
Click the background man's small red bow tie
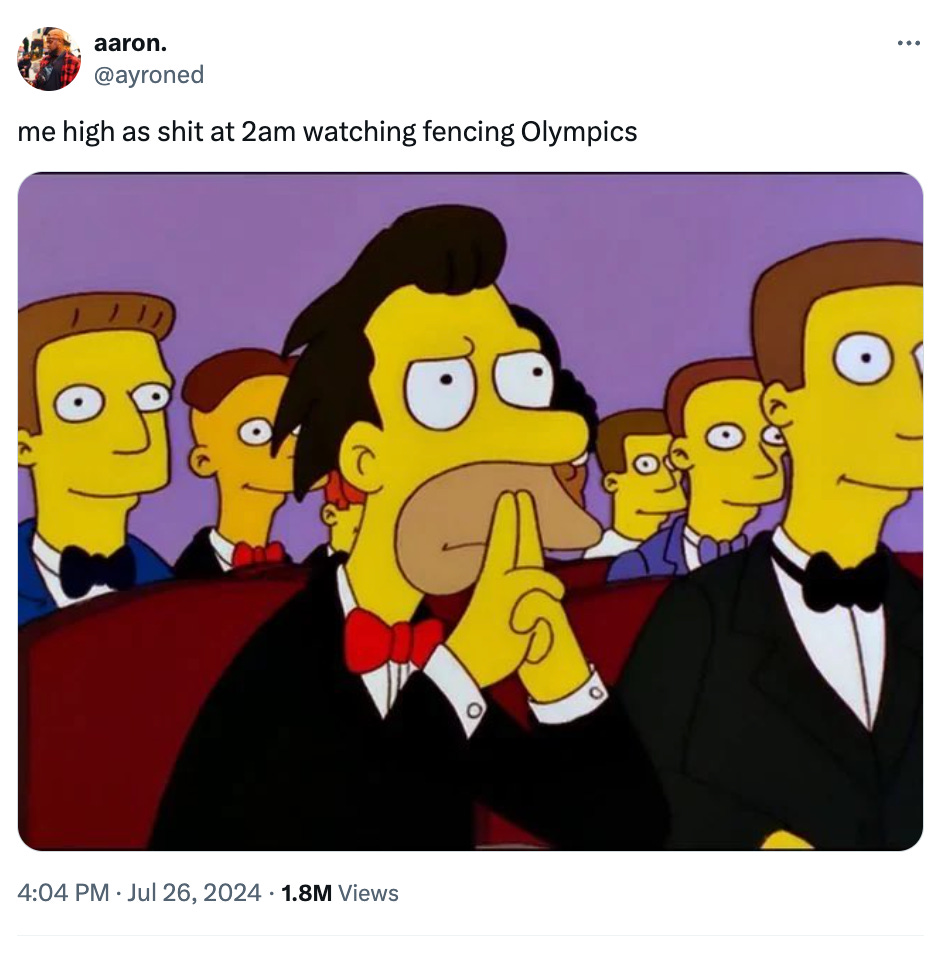[x=257, y=554]
